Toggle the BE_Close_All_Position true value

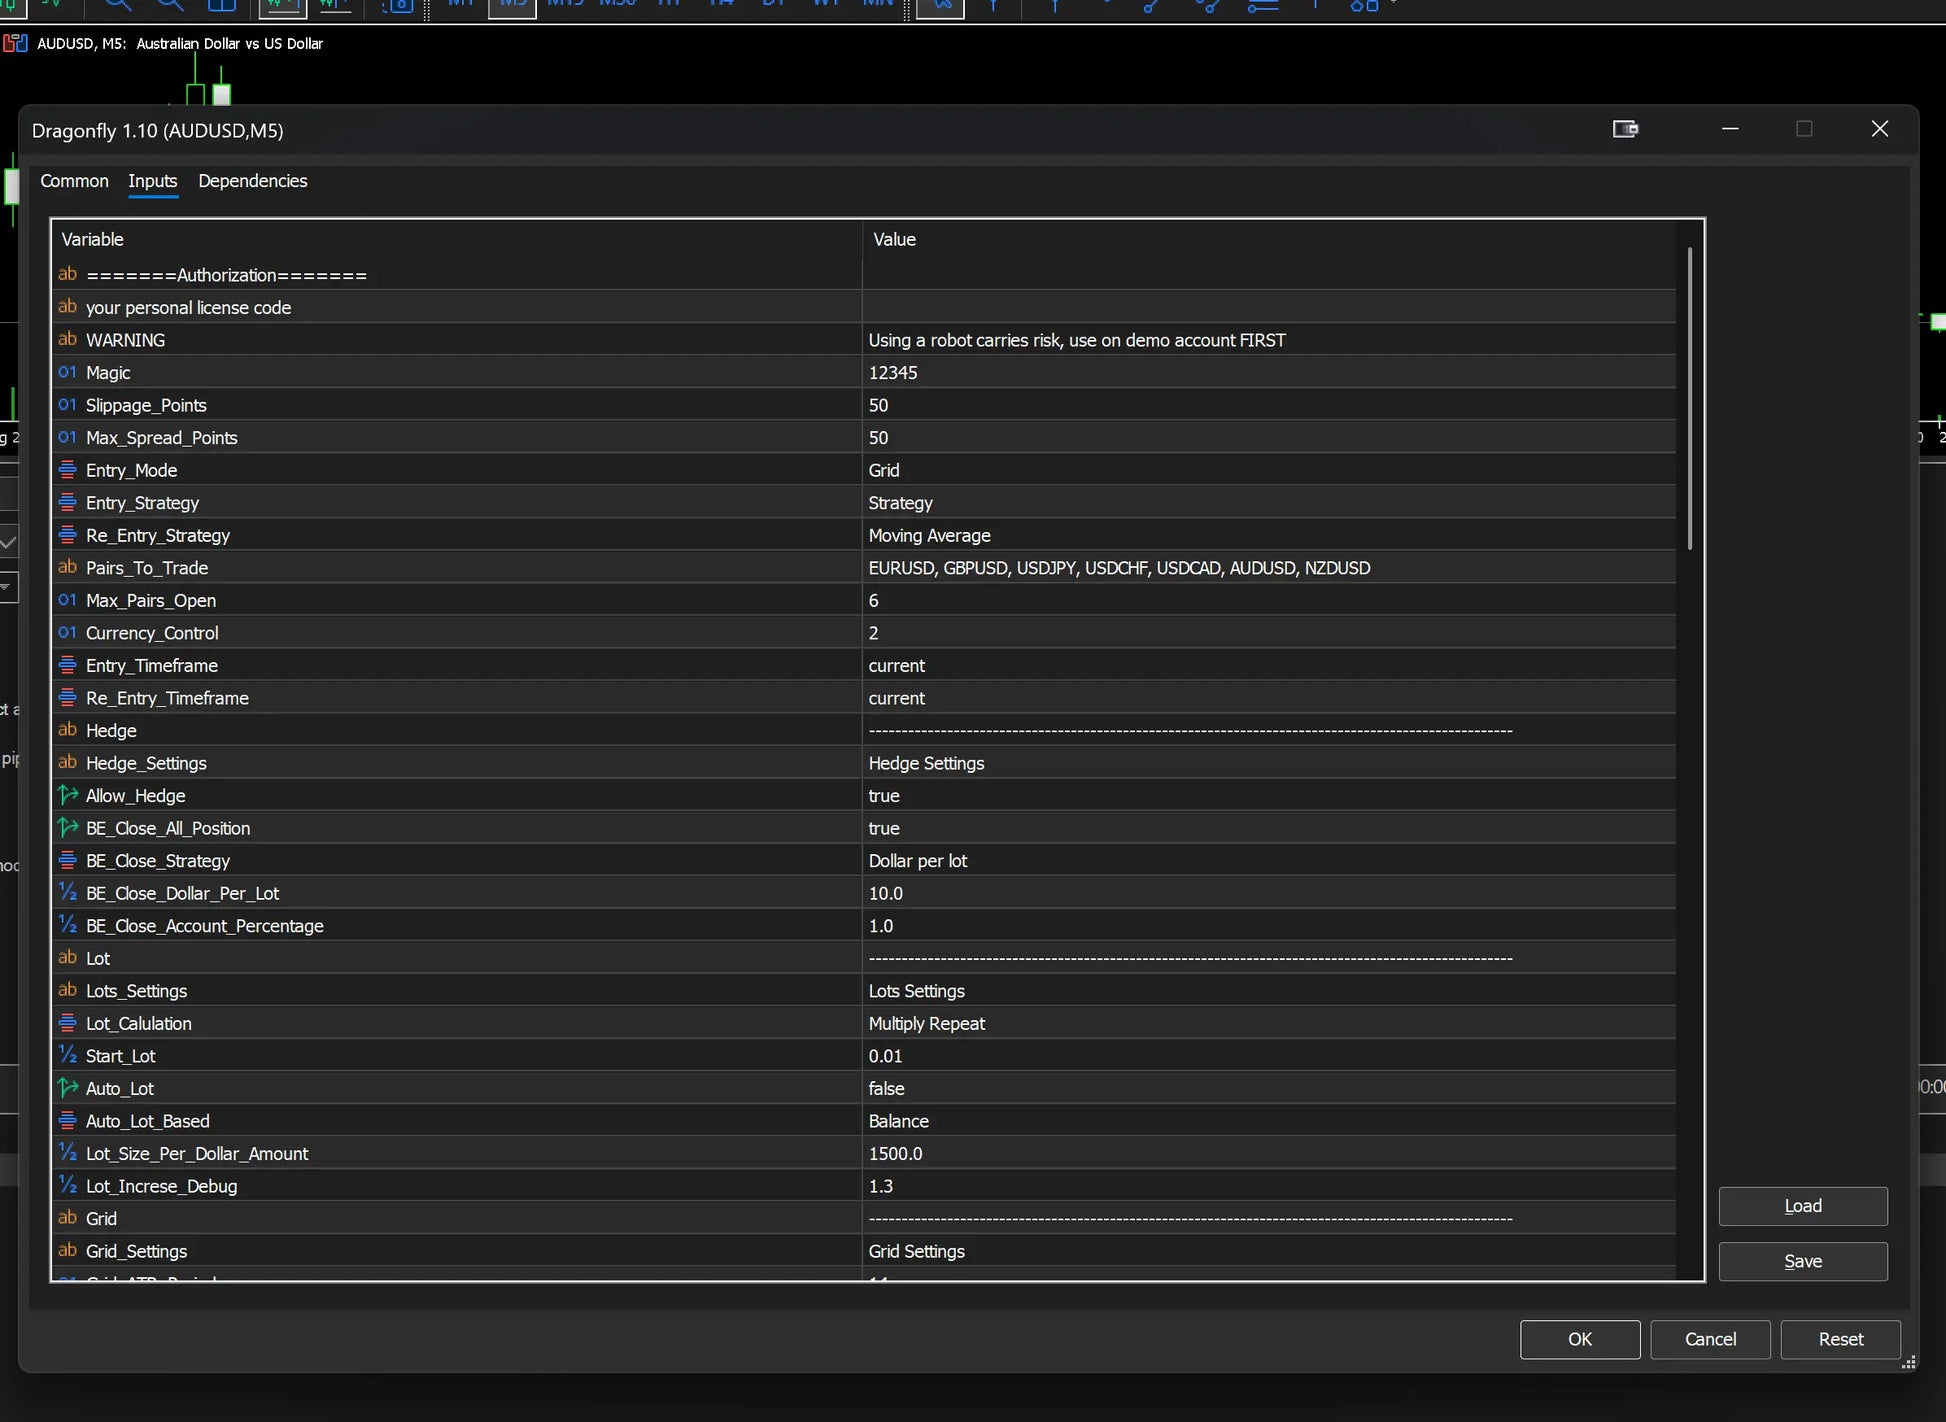click(x=1268, y=828)
